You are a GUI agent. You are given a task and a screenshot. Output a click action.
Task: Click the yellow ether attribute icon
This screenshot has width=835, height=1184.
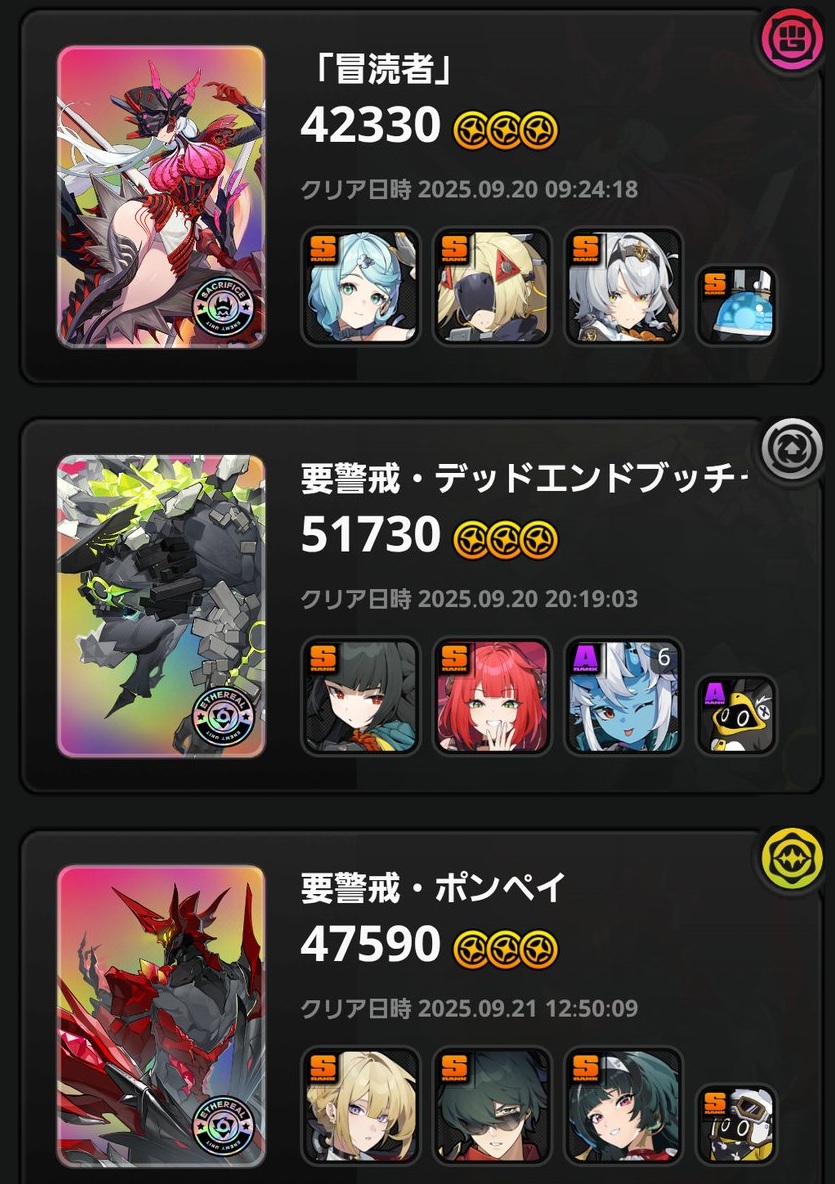pos(791,860)
